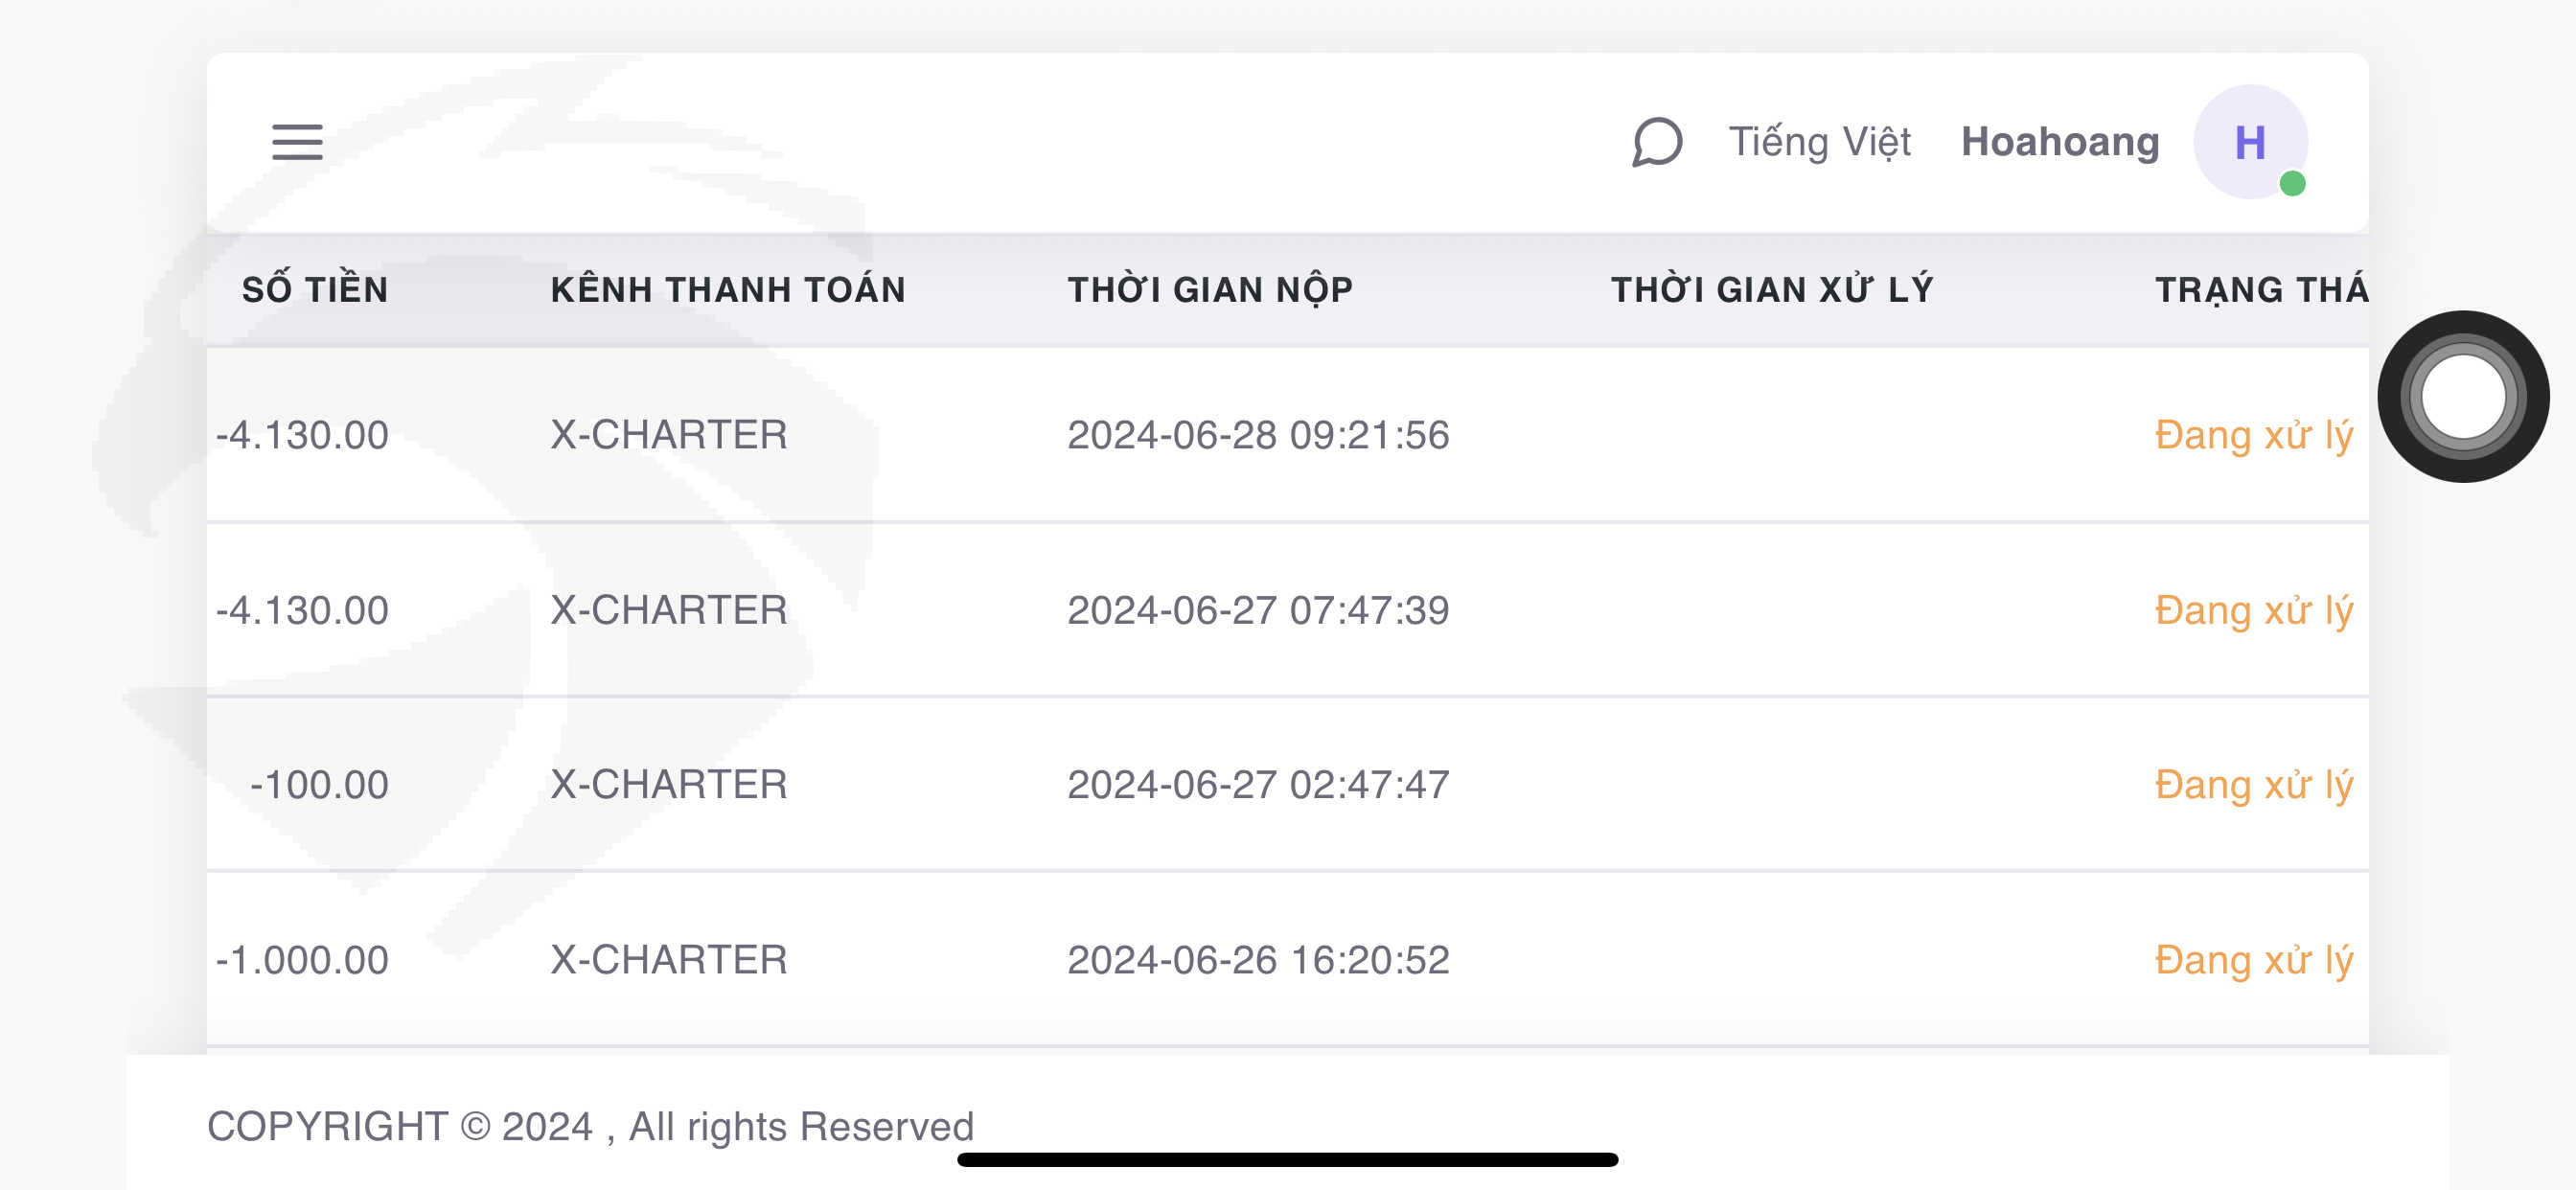Tap the iOS home indicator bar
Image resolution: width=2576 pixels, height=1190 pixels.
1287,1160
